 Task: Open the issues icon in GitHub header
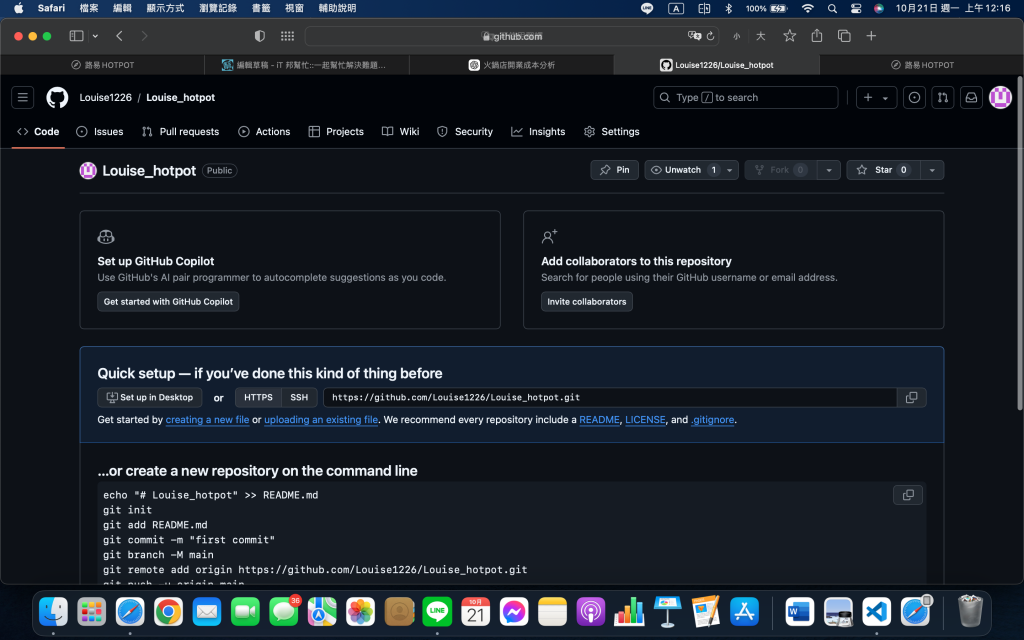coord(914,97)
